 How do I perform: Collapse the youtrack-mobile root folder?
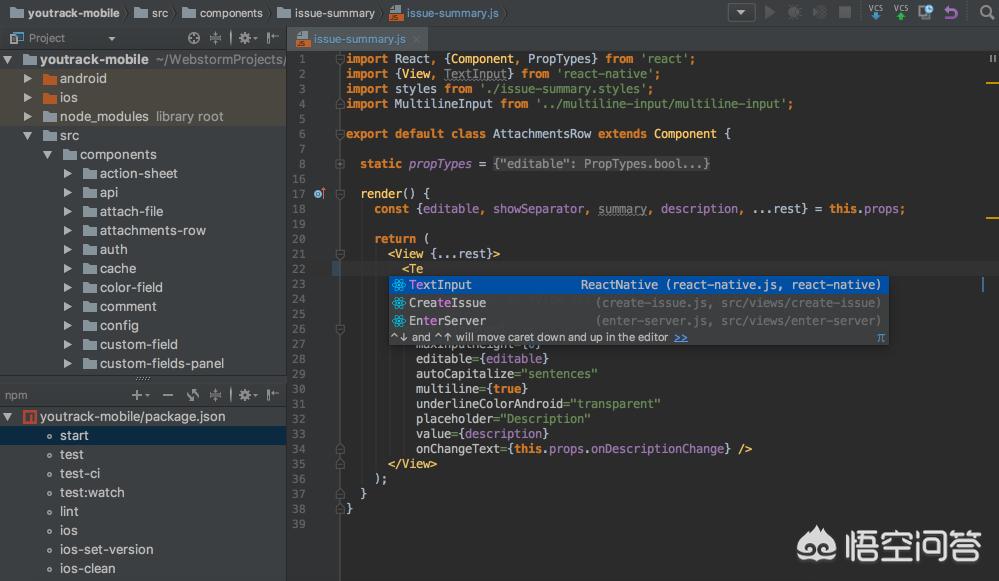click(8, 60)
